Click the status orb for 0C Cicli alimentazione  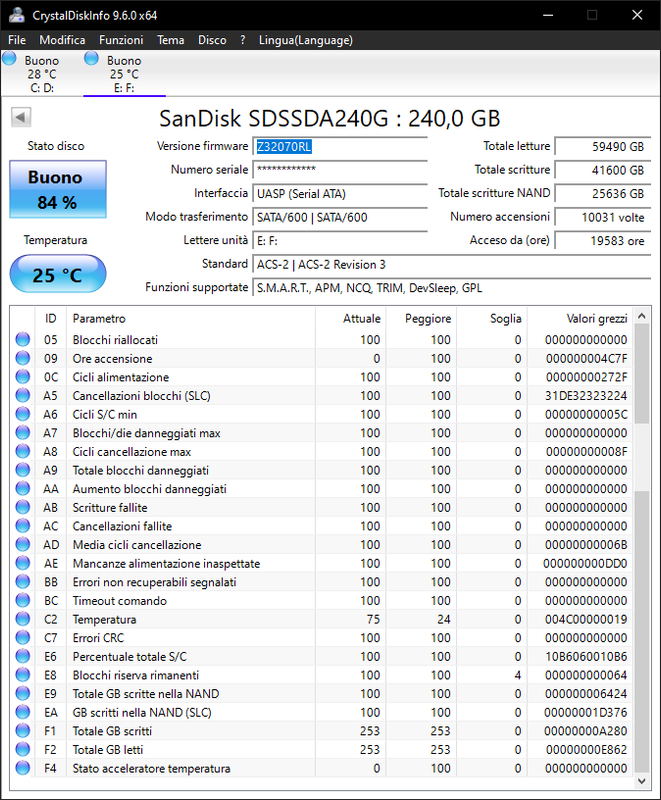23,377
